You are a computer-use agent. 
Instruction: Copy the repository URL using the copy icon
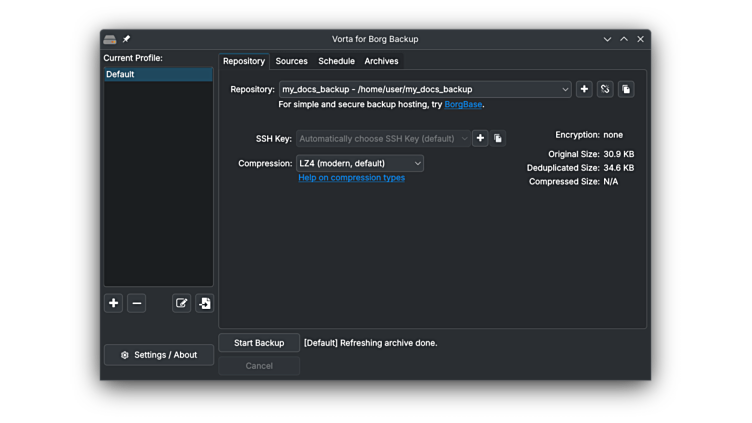click(626, 89)
